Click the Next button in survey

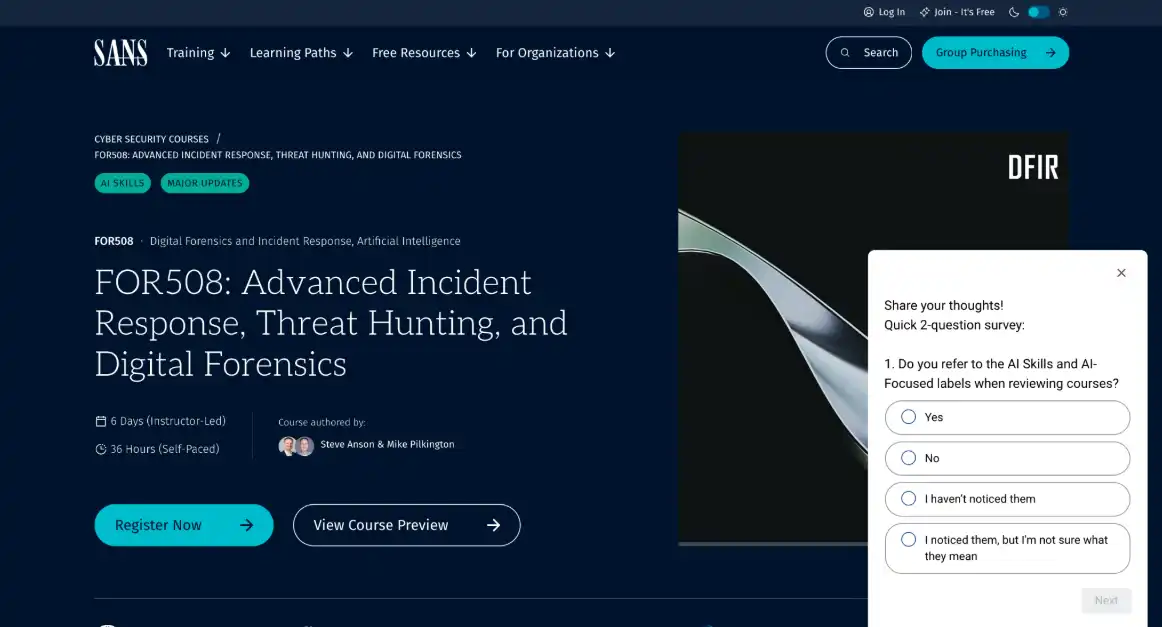coord(1106,600)
